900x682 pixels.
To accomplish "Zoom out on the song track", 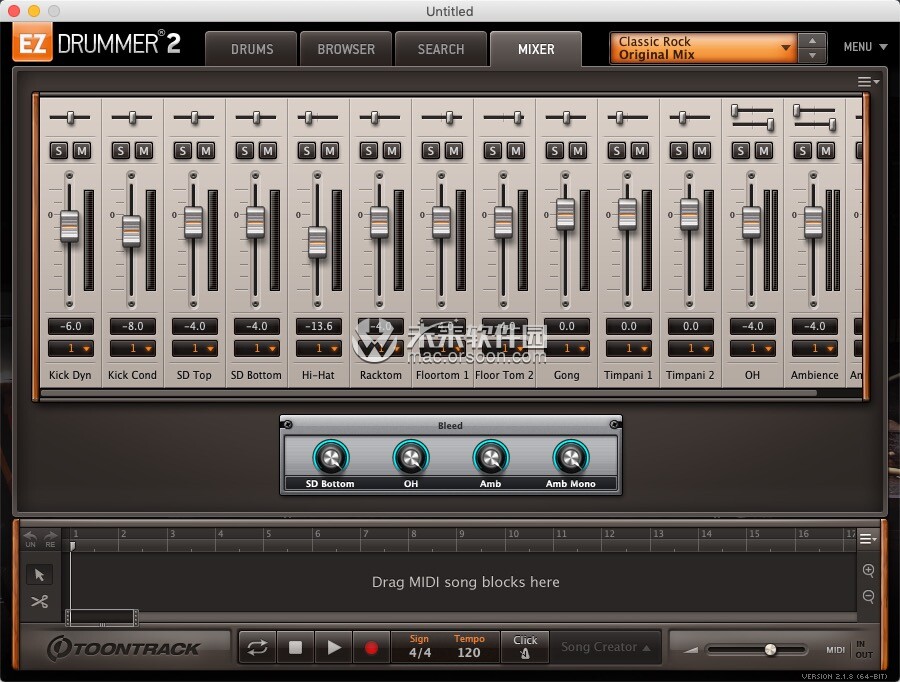I will tap(868, 596).
